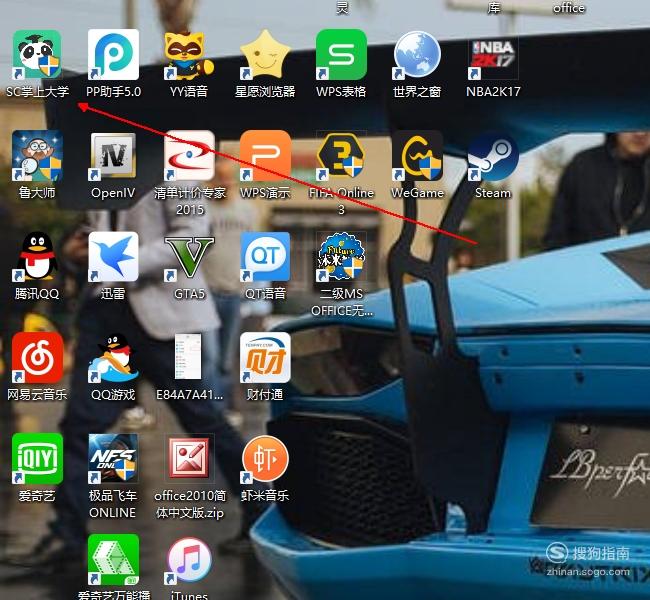This screenshot has height=600, width=650.
Task: Open 虾米音乐 orange icon
Action: pyautogui.click(x=265, y=459)
